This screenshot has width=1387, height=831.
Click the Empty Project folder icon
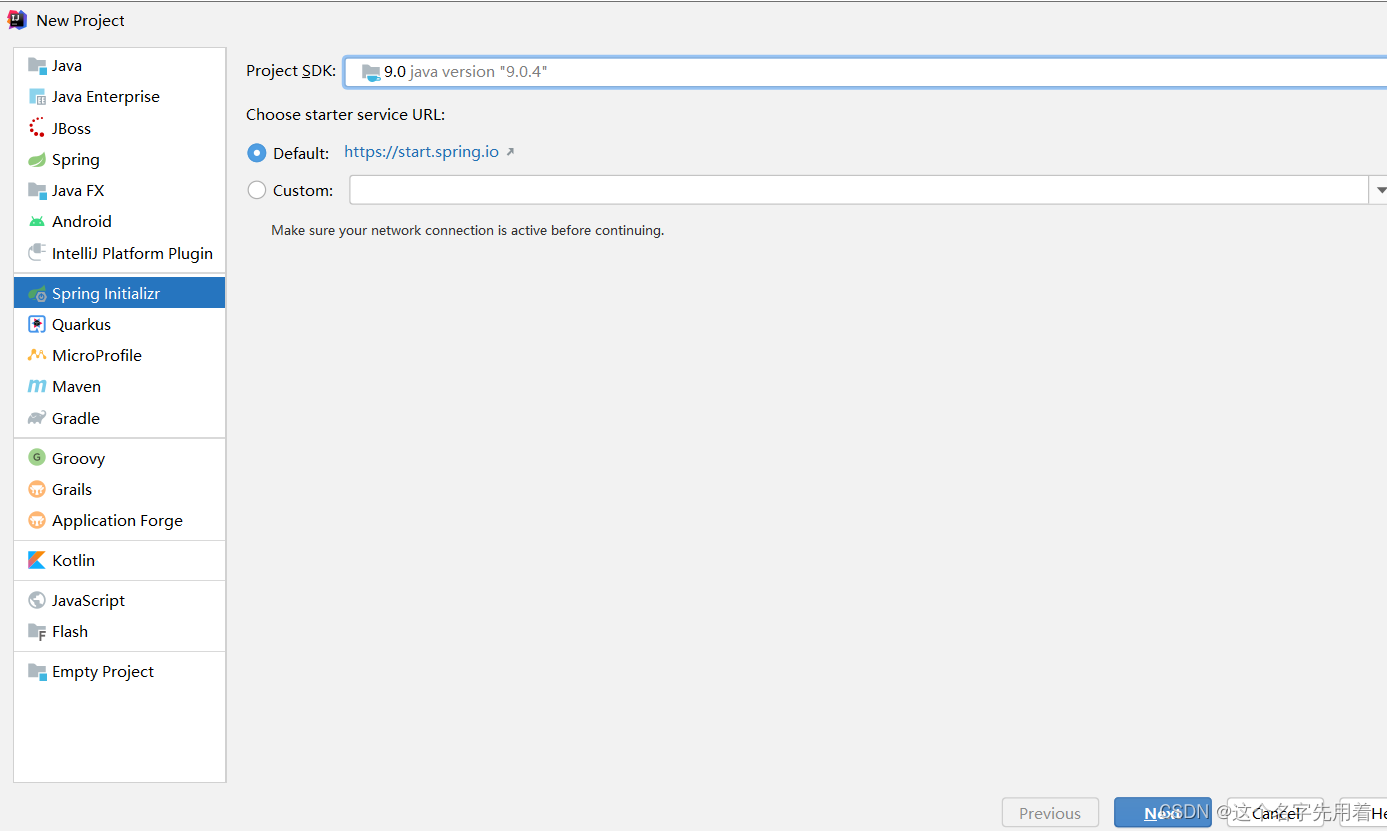point(37,672)
